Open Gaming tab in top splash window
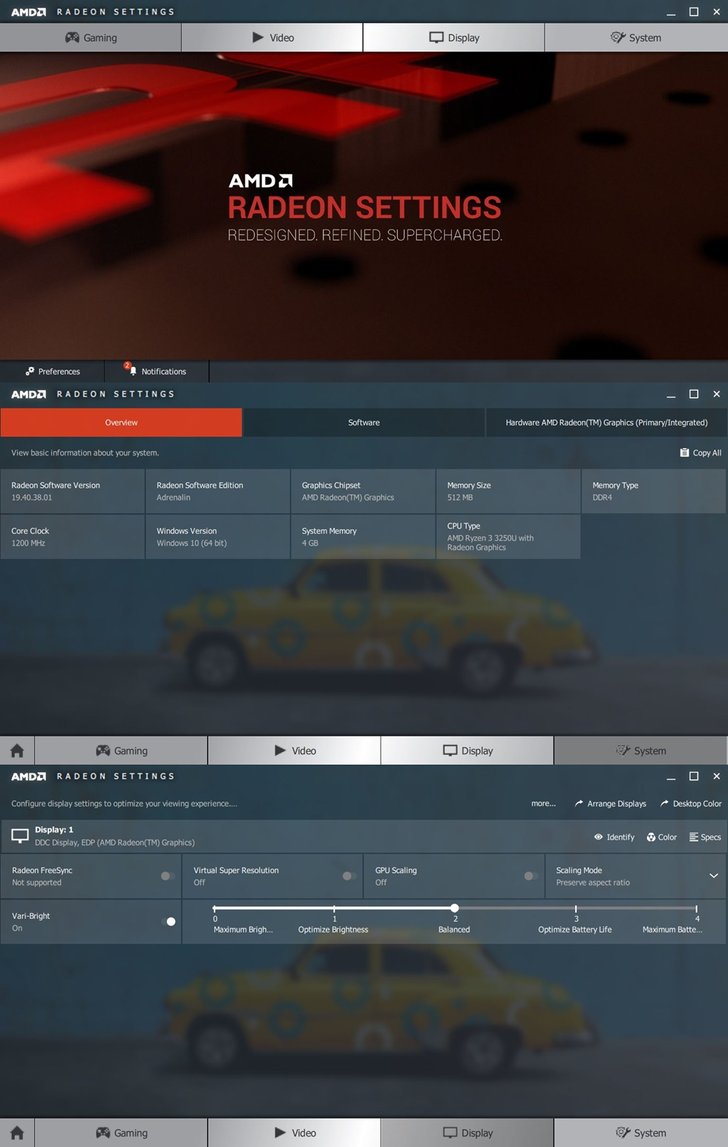The width and height of the screenshot is (728, 1147). tap(91, 37)
